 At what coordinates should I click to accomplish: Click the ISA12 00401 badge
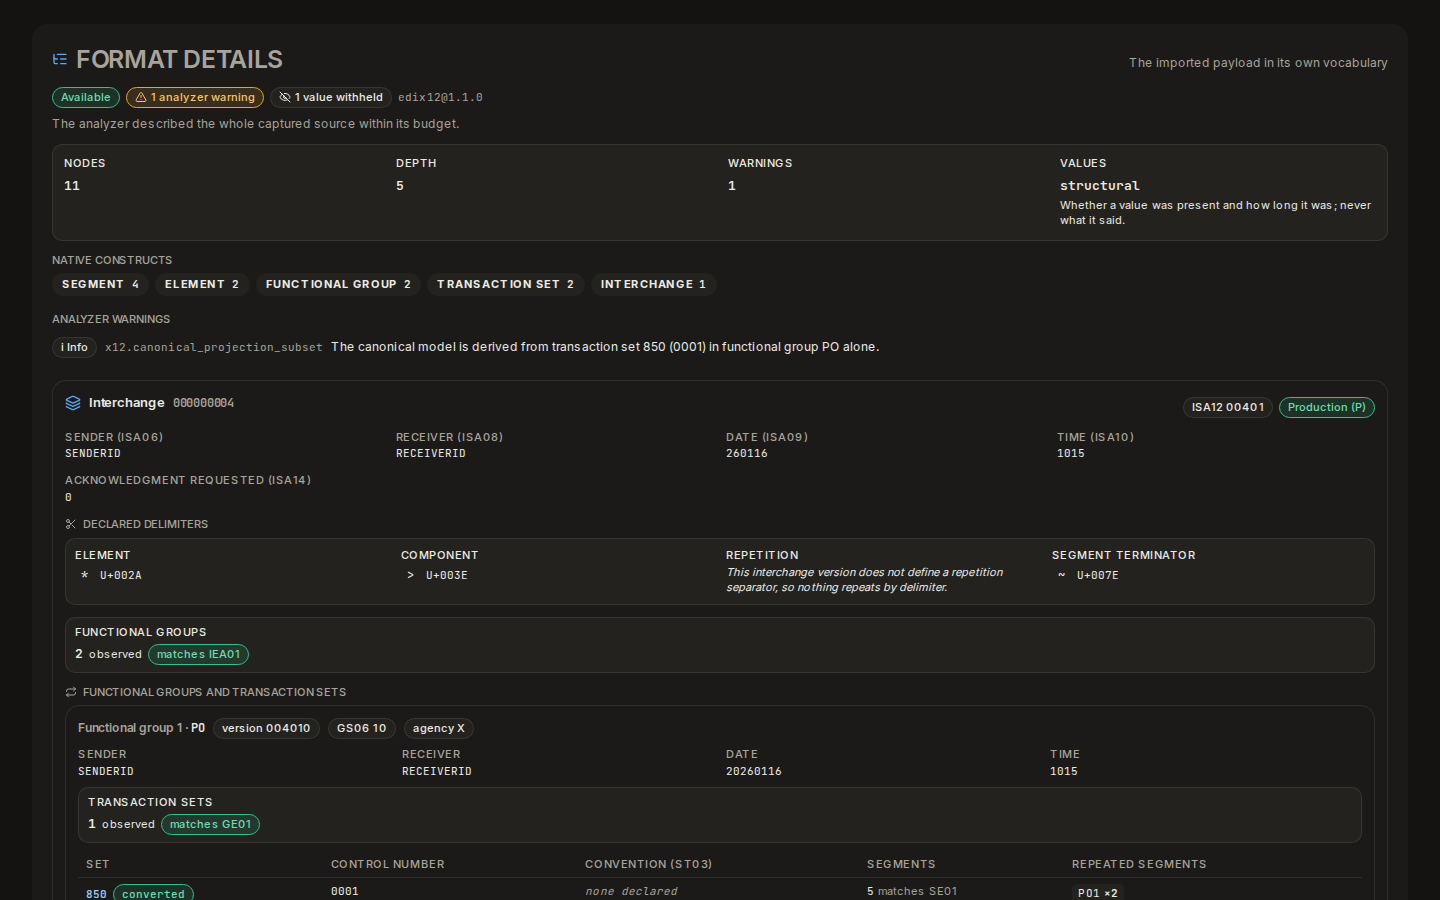click(1228, 408)
